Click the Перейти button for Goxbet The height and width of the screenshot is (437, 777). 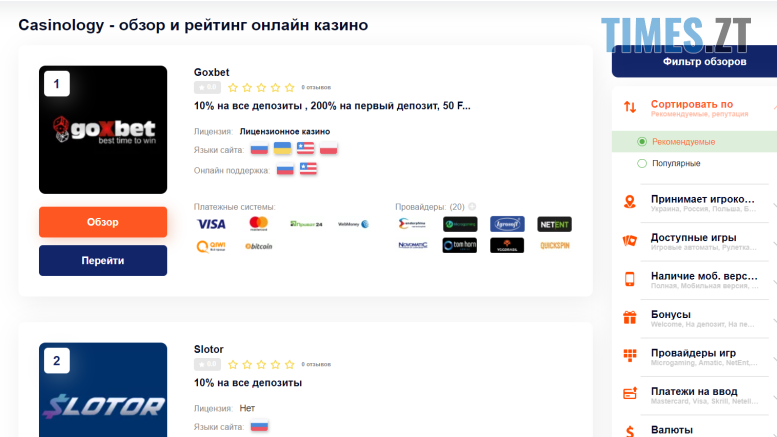[x=103, y=260]
